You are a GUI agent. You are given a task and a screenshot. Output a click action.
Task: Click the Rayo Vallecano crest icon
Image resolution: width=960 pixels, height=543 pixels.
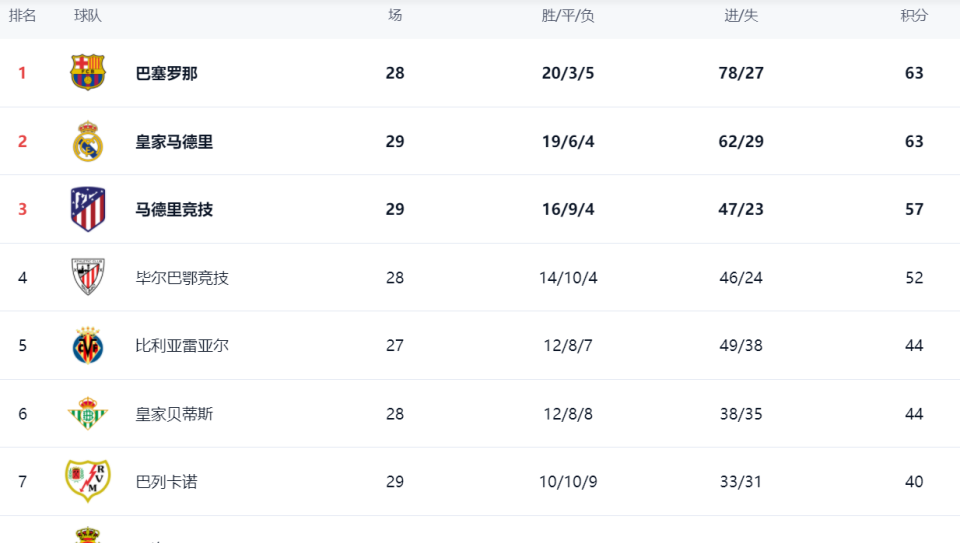(88, 481)
